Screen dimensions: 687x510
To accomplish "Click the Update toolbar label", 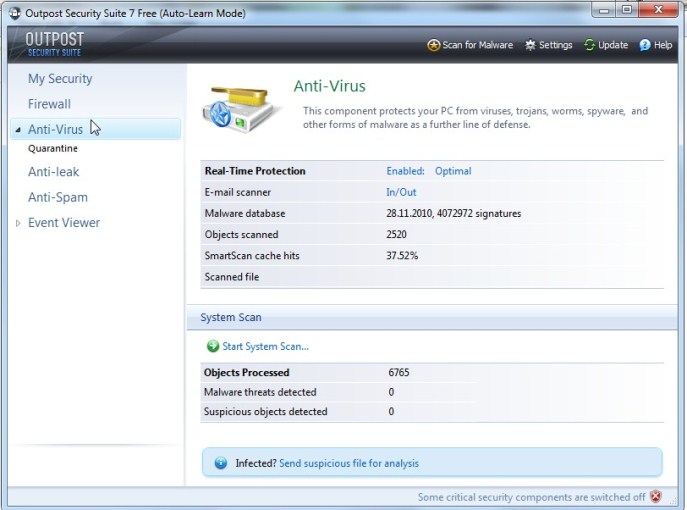I will (x=613, y=45).
